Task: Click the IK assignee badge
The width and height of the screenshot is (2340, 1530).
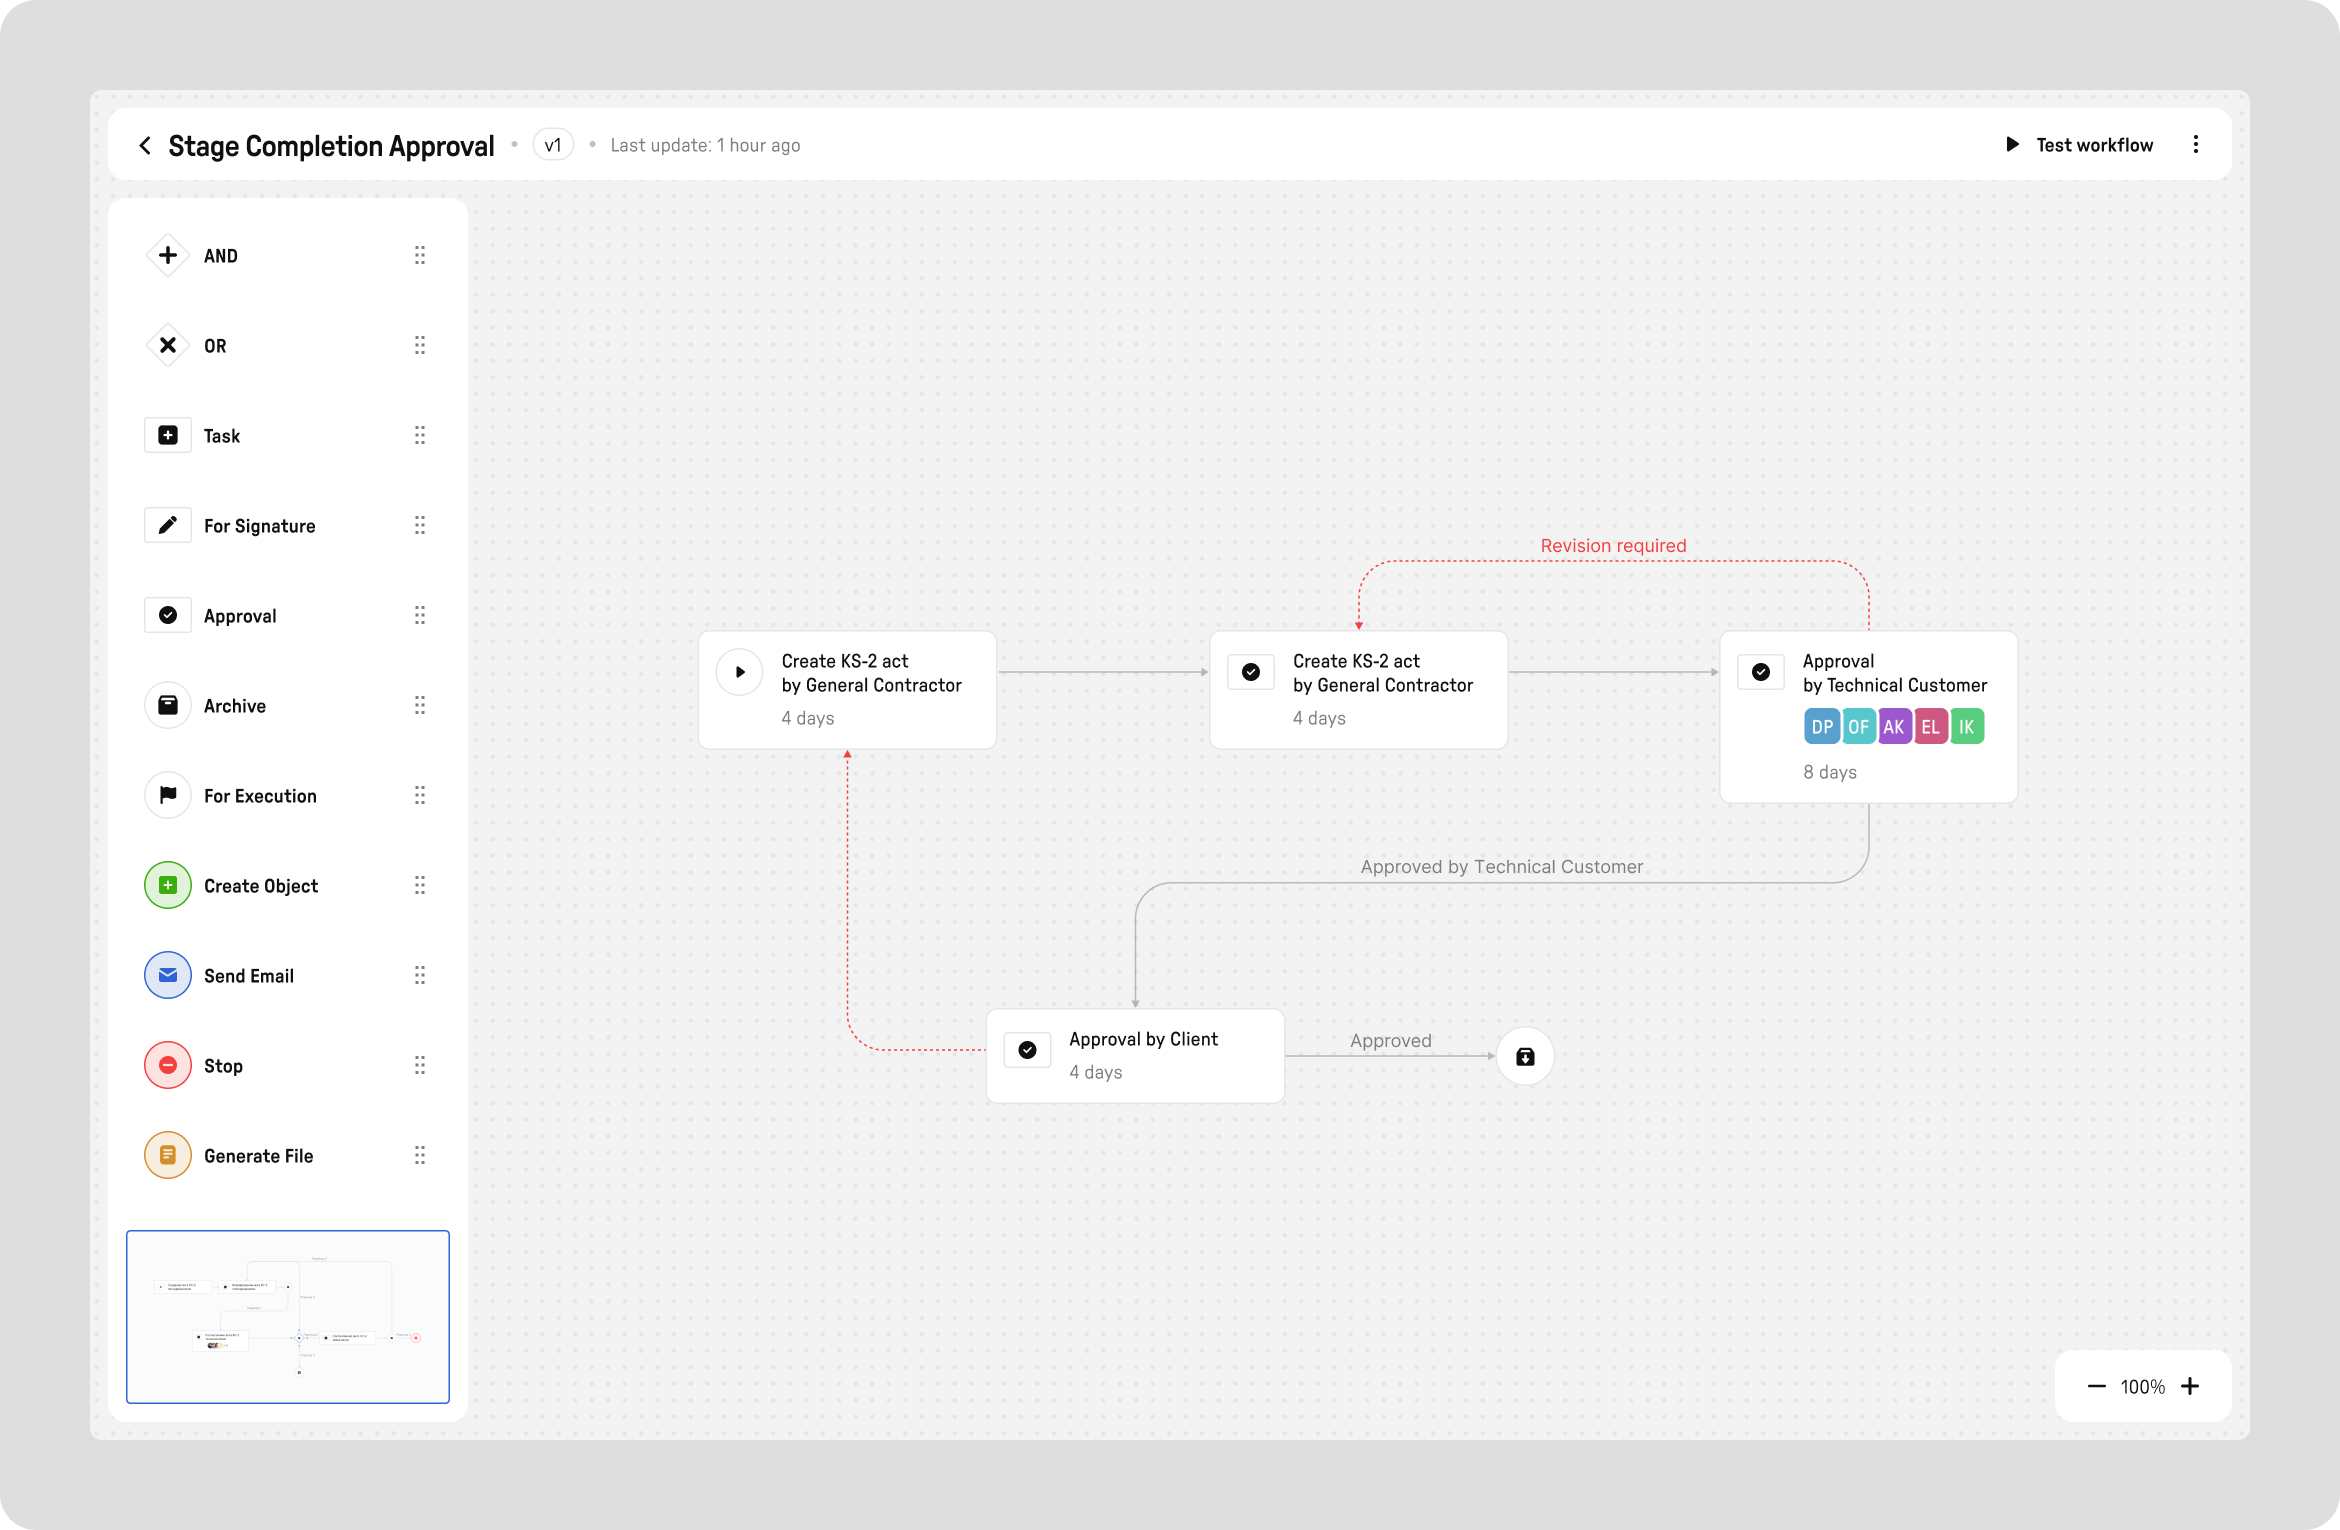Action: pyautogui.click(x=1966, y=727)
